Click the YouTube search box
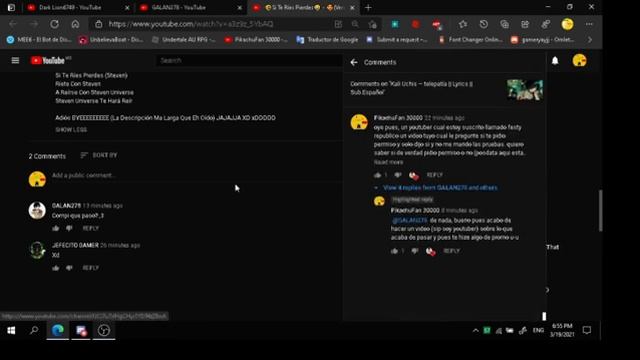This screenshot has width=640, height=360. click(x=249, y=60)
